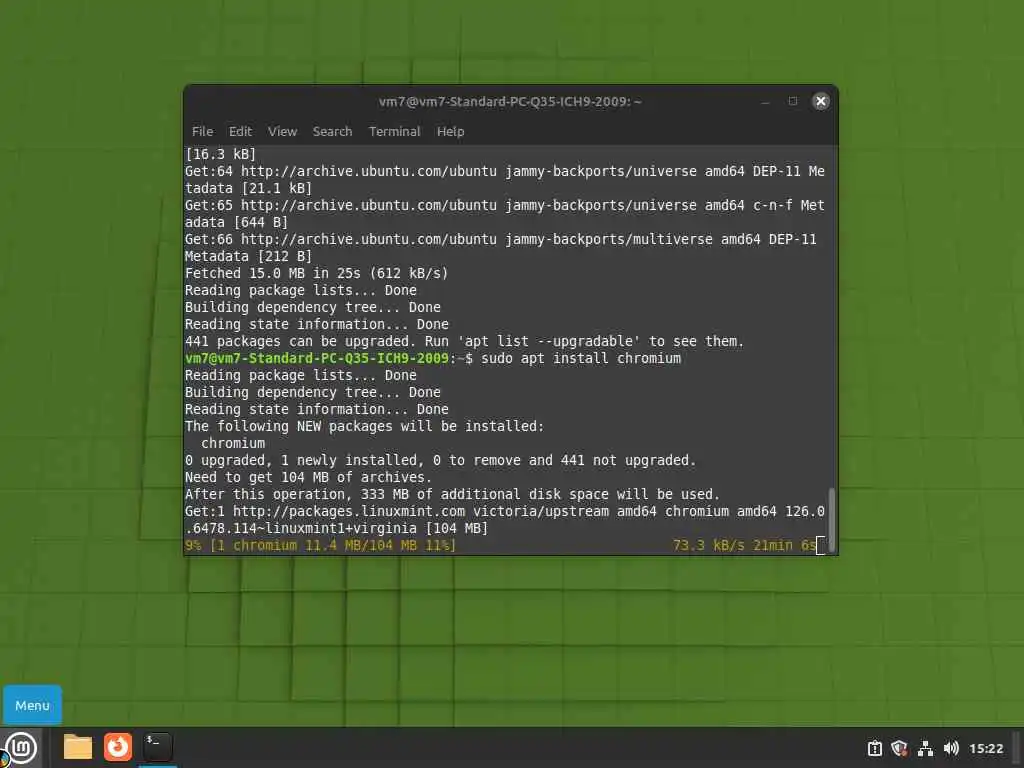The height and width of the screenshot is (768, 1024).
Task: Click the terminal window title bar text
Action: (510, 101)
